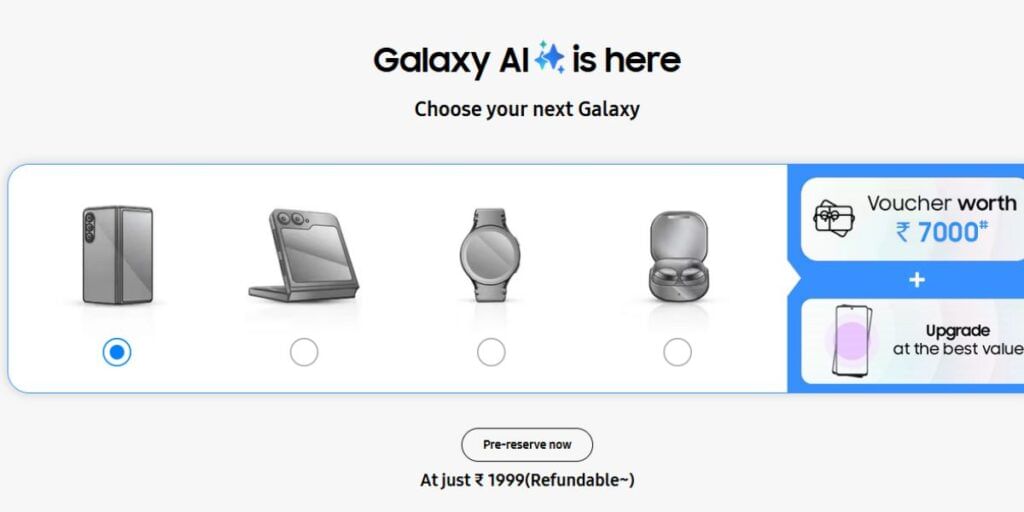
Task: Select the radio button under the flip phone
Action: [x=304, y=353]
